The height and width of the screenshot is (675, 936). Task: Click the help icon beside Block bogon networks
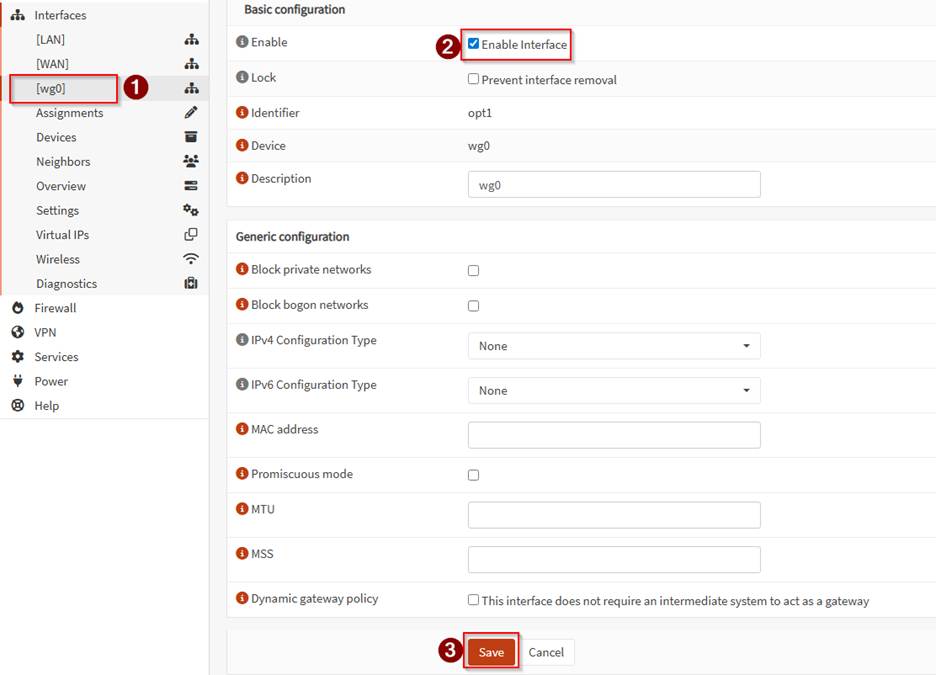(x=242, y=305)
